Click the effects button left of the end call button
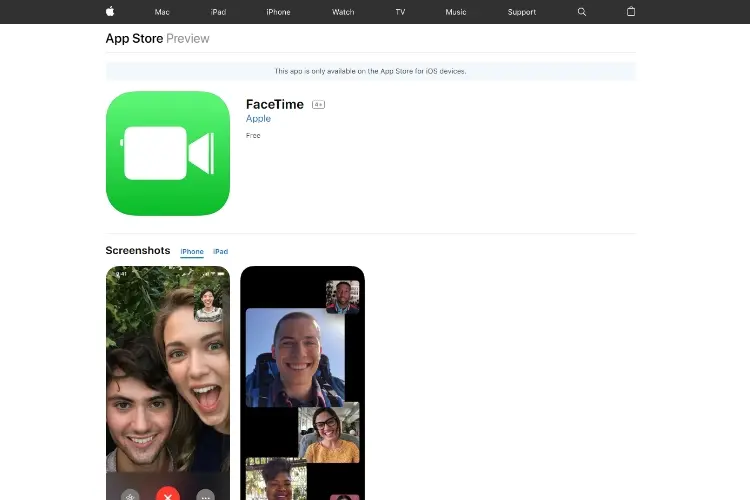Image resolution: width=750 pixels, height=500 pixels. pyautogui.click(x=130, y=496)
